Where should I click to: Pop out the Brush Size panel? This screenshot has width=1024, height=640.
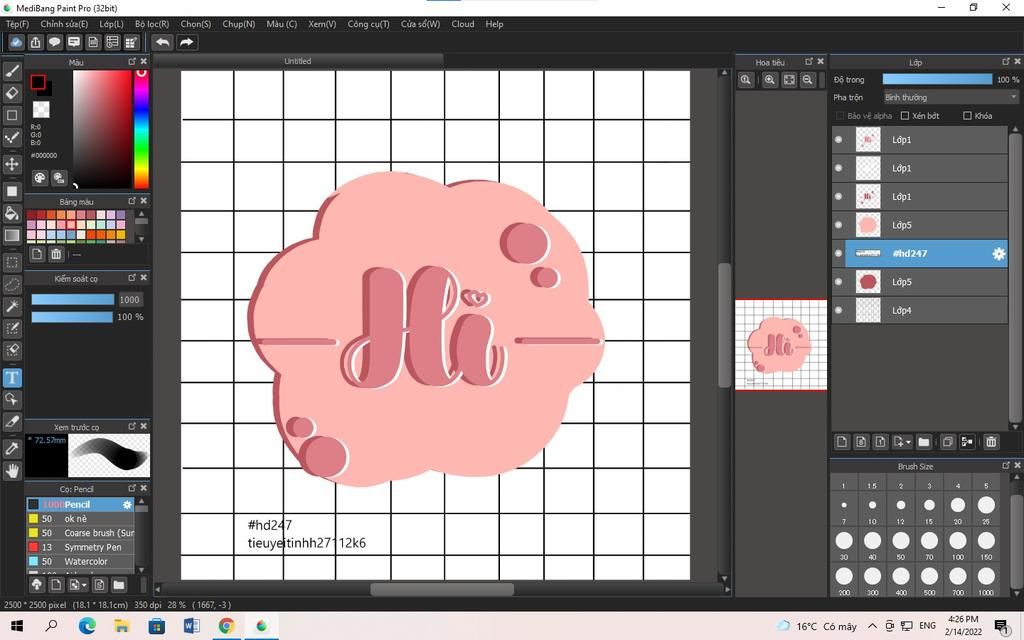[1006, 465]
